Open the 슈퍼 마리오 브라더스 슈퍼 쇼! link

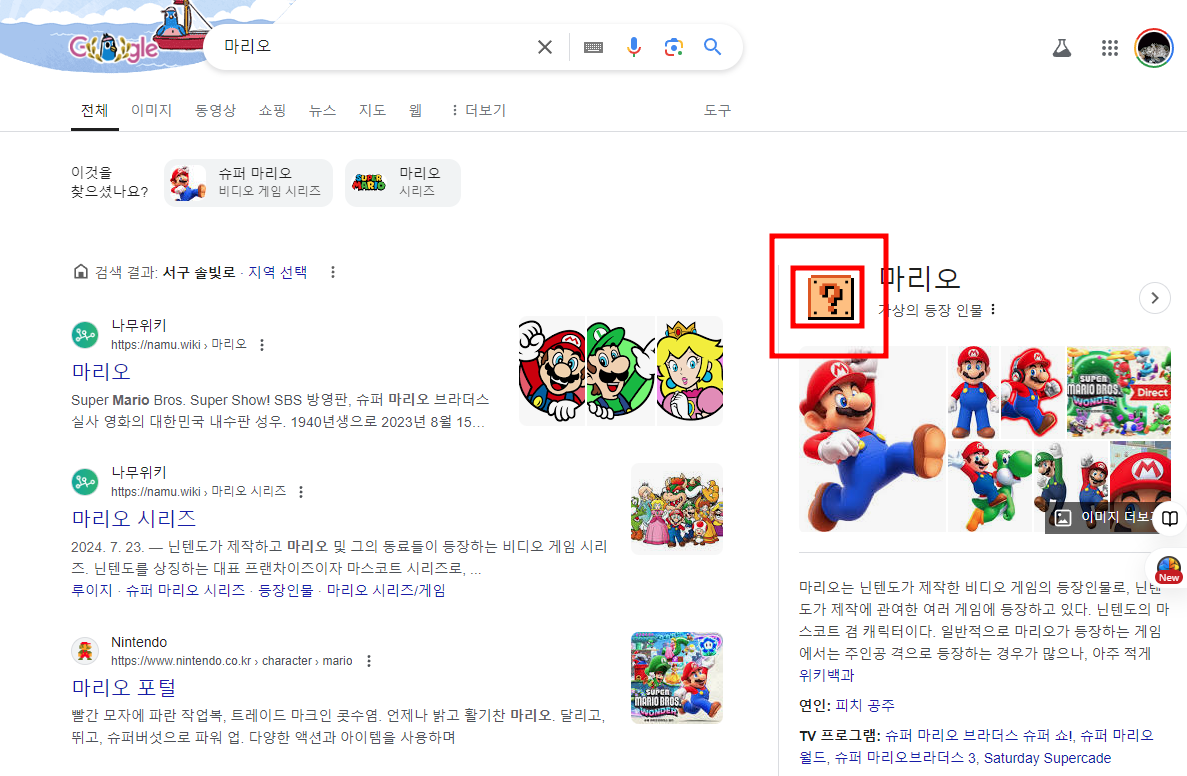(x=978, y=735)
